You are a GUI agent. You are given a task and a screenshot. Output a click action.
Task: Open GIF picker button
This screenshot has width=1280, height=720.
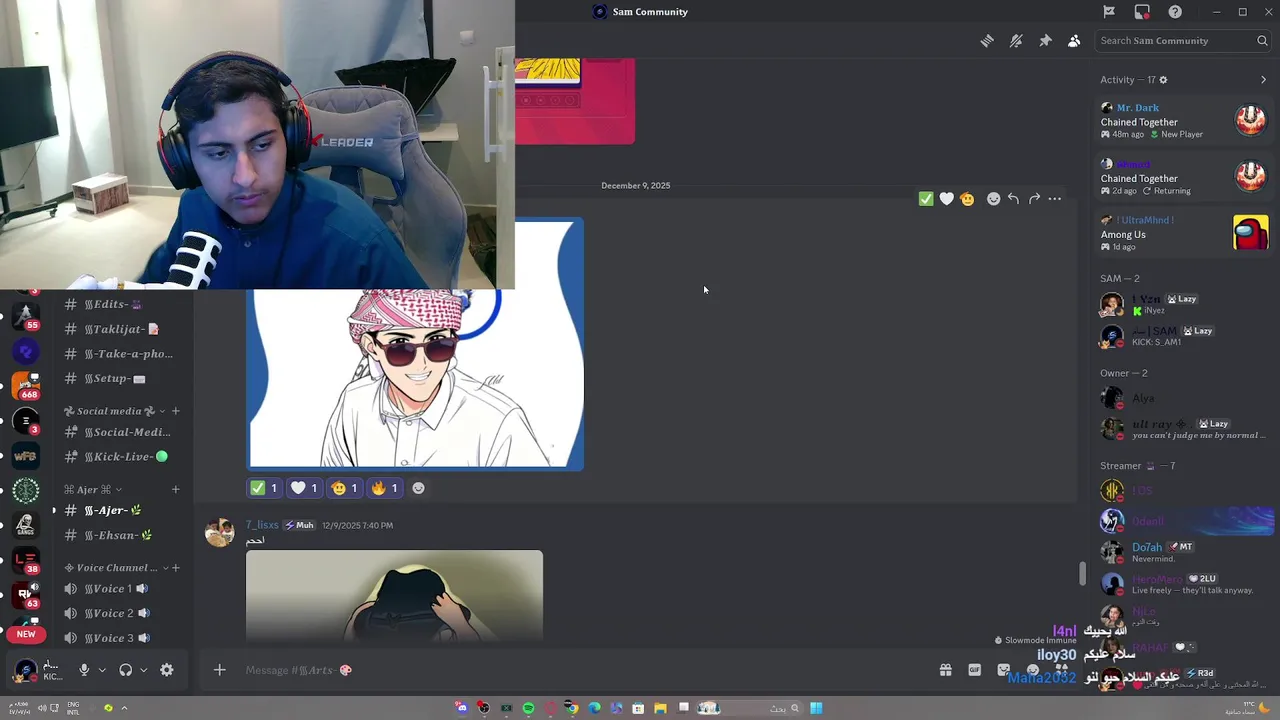click(x=974, y=670)
